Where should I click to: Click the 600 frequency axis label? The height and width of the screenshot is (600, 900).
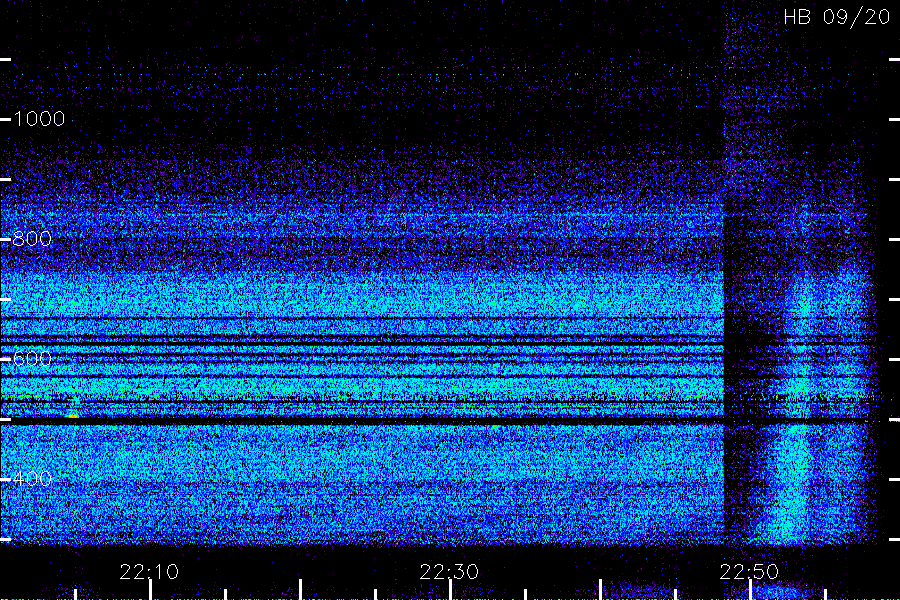32,359
